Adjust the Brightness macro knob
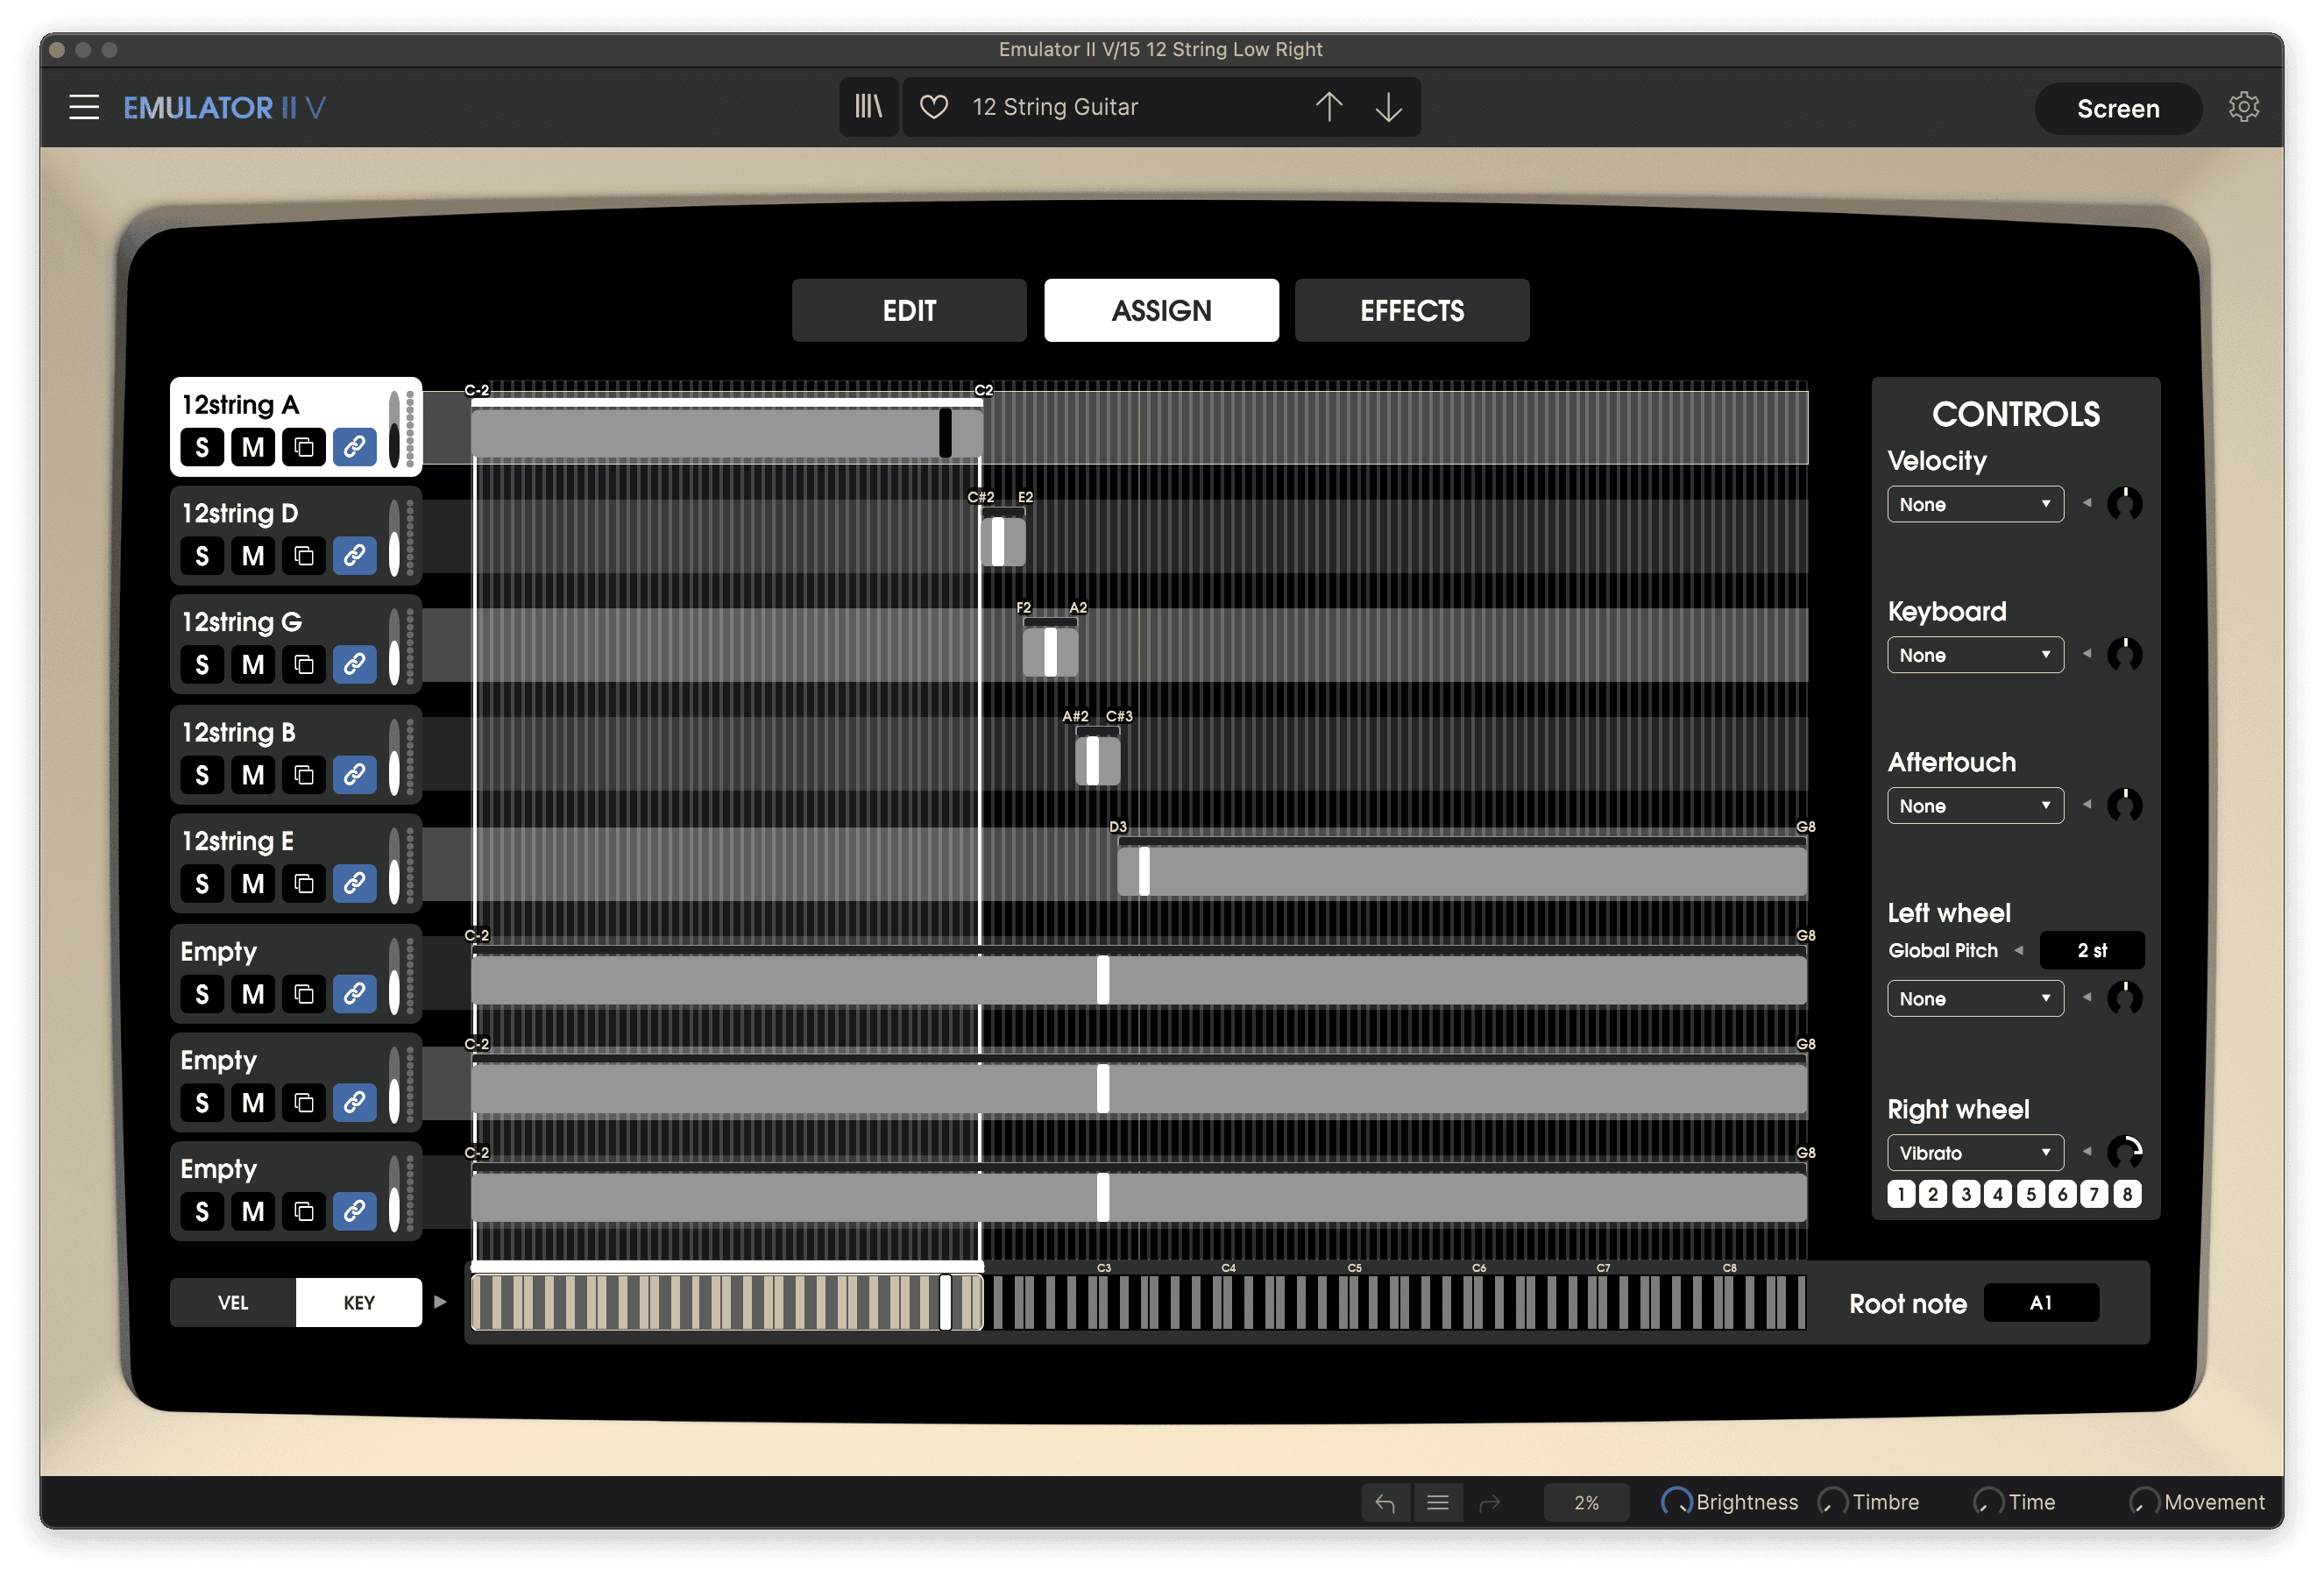This screenshot has width=2324, height=1576. pos(1675,1501)
